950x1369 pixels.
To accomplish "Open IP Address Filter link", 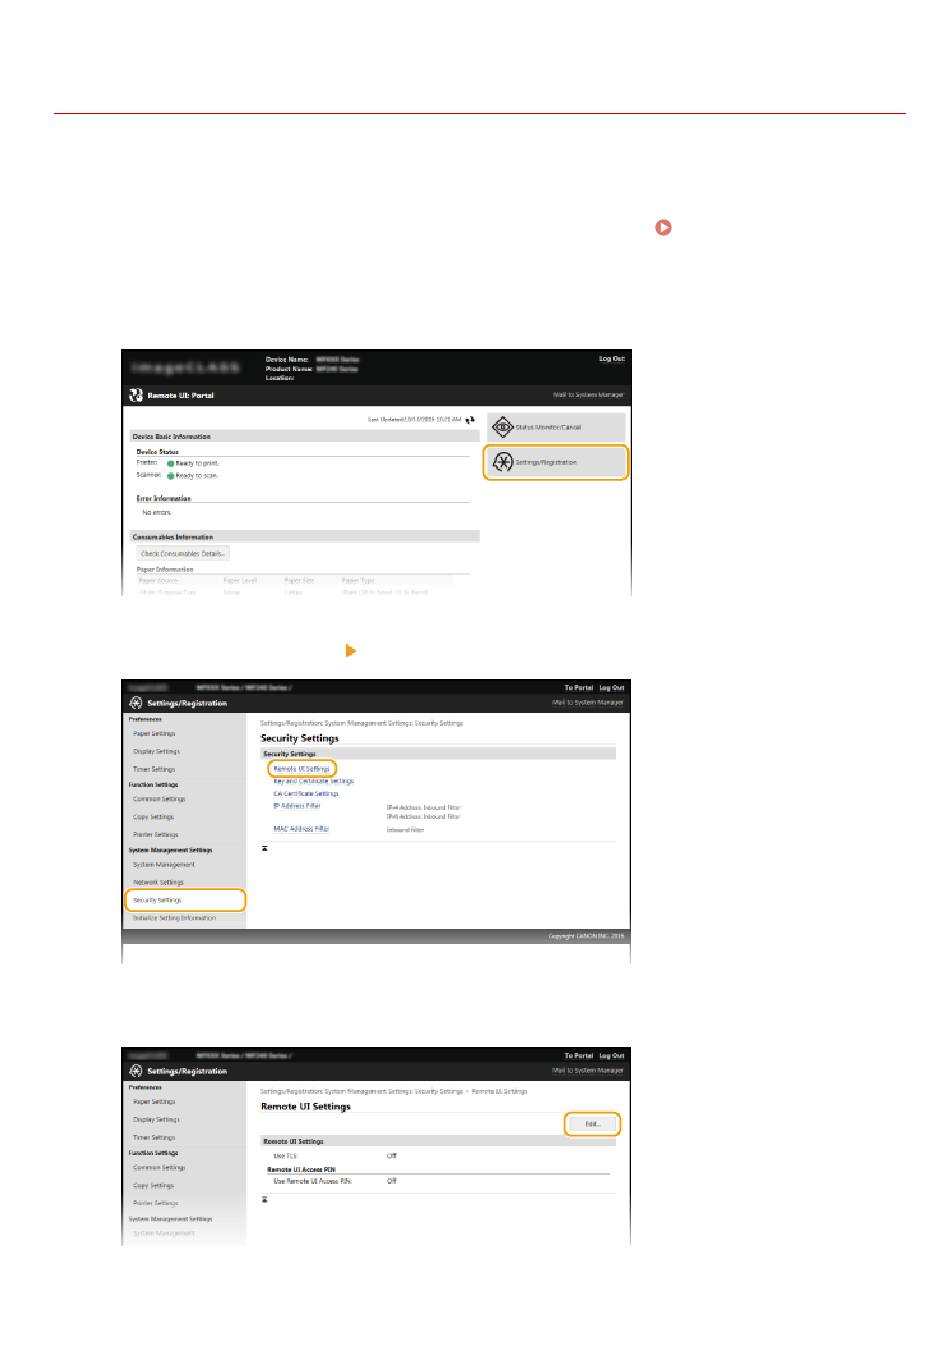I will pos(296,806).
